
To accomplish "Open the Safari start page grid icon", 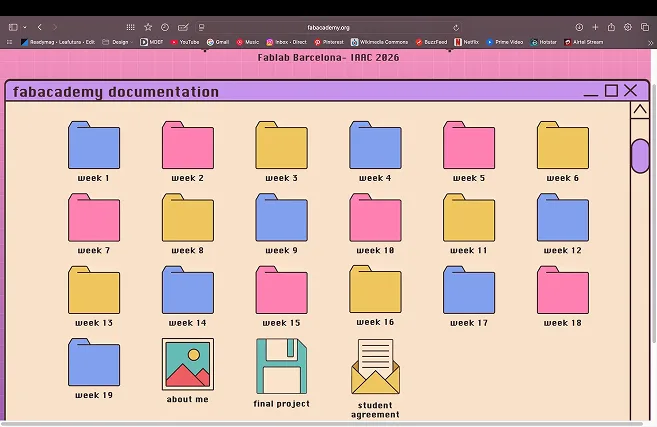I will (130, 27).
